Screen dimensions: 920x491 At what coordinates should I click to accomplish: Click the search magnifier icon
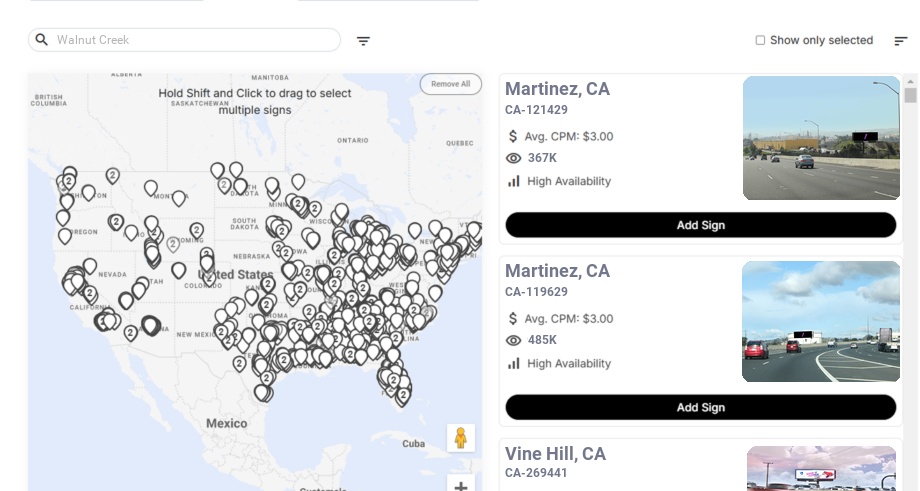click(x=42, y=40)
